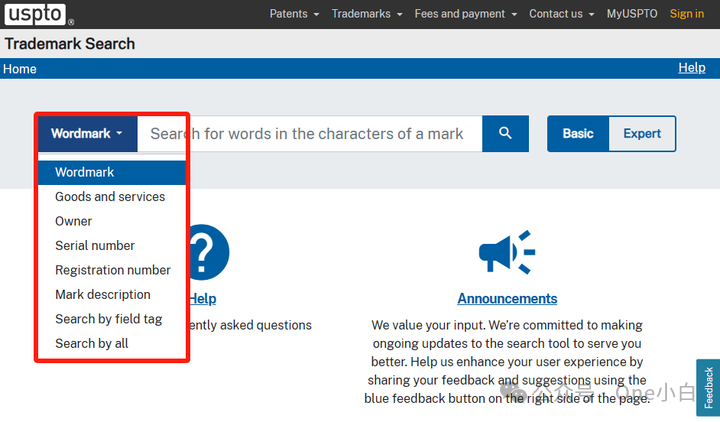This screenshot has width=720, height=422.
Task: Select the Serial number option
Action: click(112, 246)
